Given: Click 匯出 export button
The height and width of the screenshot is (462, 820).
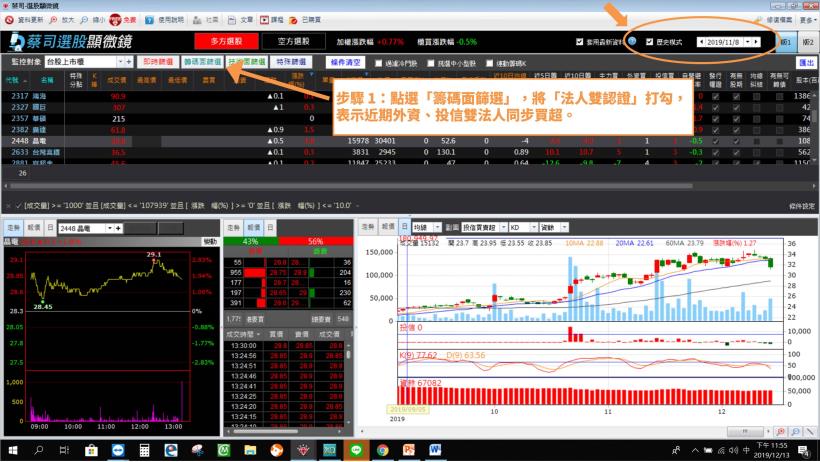Looking at the screenshot, I should click(x=806, y=63).
